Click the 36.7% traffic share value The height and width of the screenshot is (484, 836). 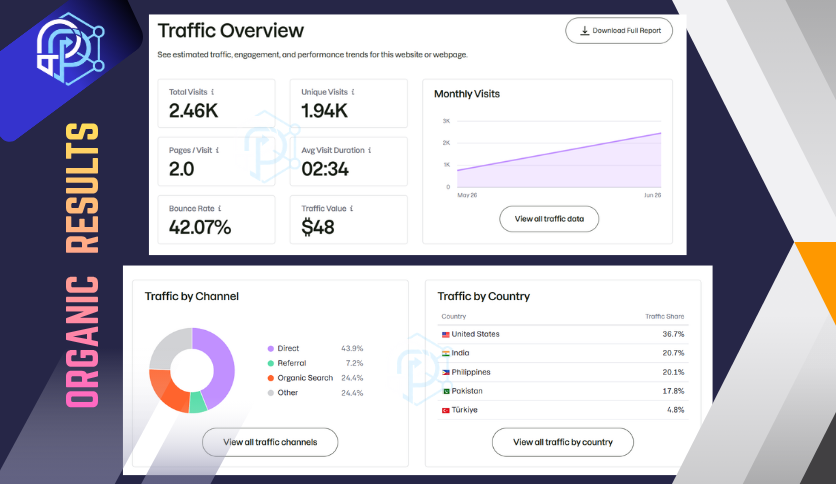tap(673, 334)
